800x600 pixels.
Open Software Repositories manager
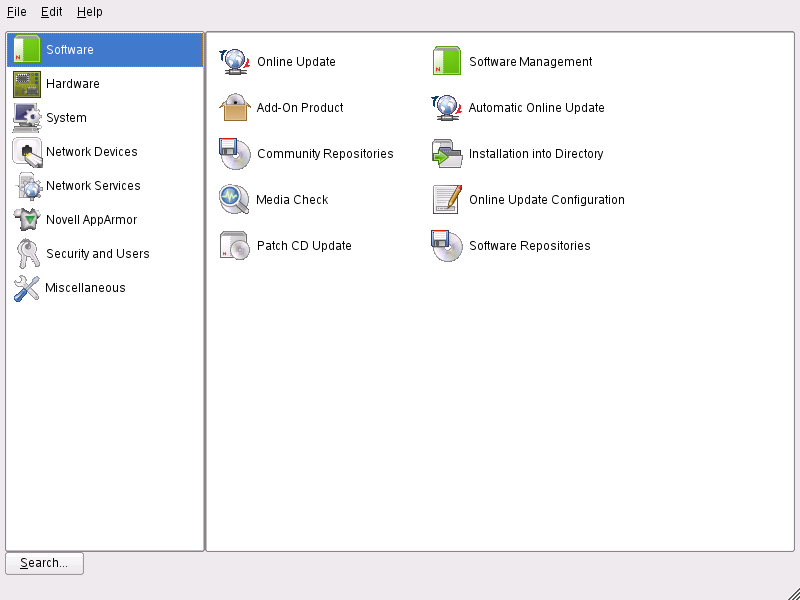[x=530, y=245]
